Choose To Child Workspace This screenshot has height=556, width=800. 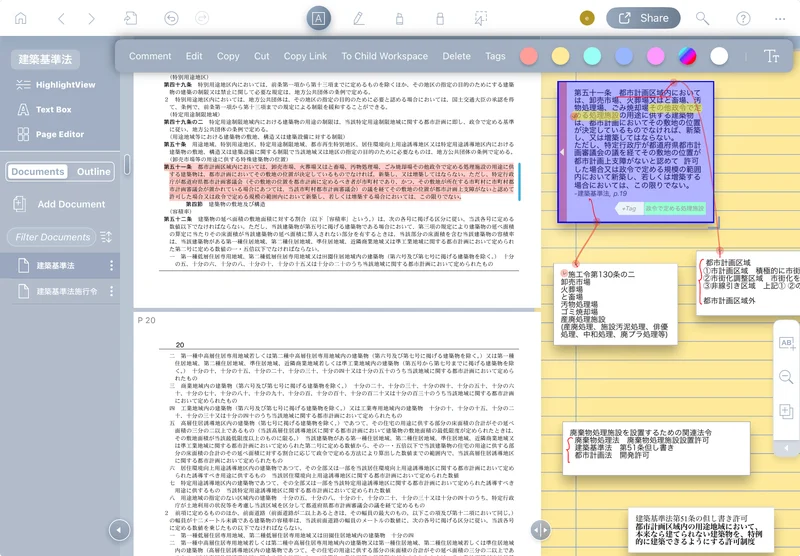click(x=385, y=56)
